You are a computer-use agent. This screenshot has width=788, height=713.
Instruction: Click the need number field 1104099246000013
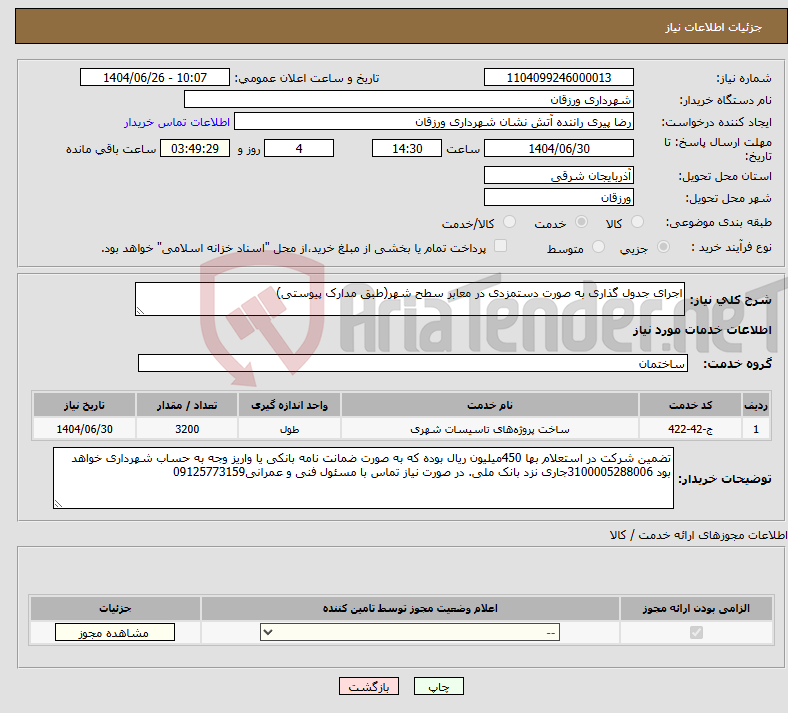(559, 77)
